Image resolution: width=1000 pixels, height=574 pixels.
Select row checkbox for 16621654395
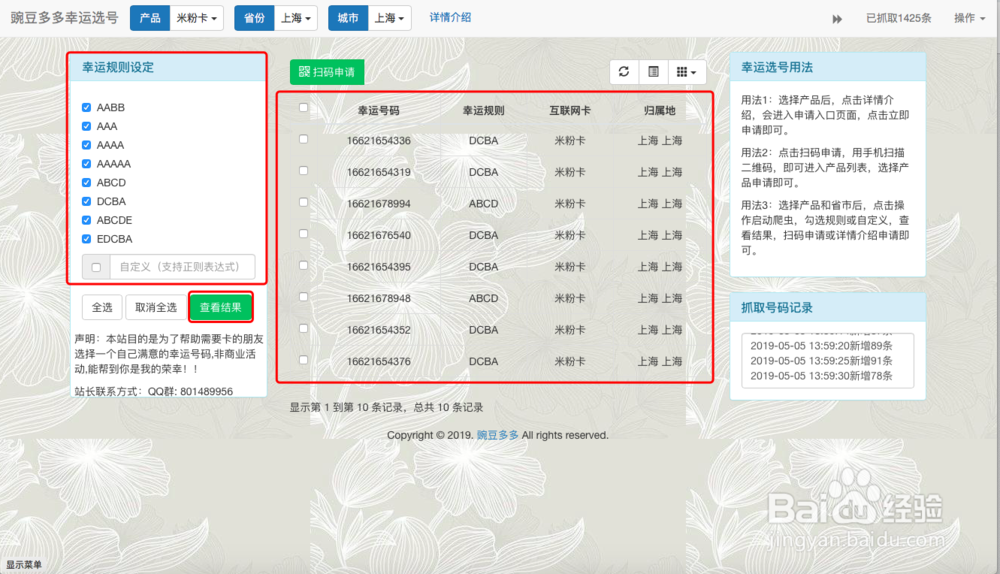[x=304, y=265]
